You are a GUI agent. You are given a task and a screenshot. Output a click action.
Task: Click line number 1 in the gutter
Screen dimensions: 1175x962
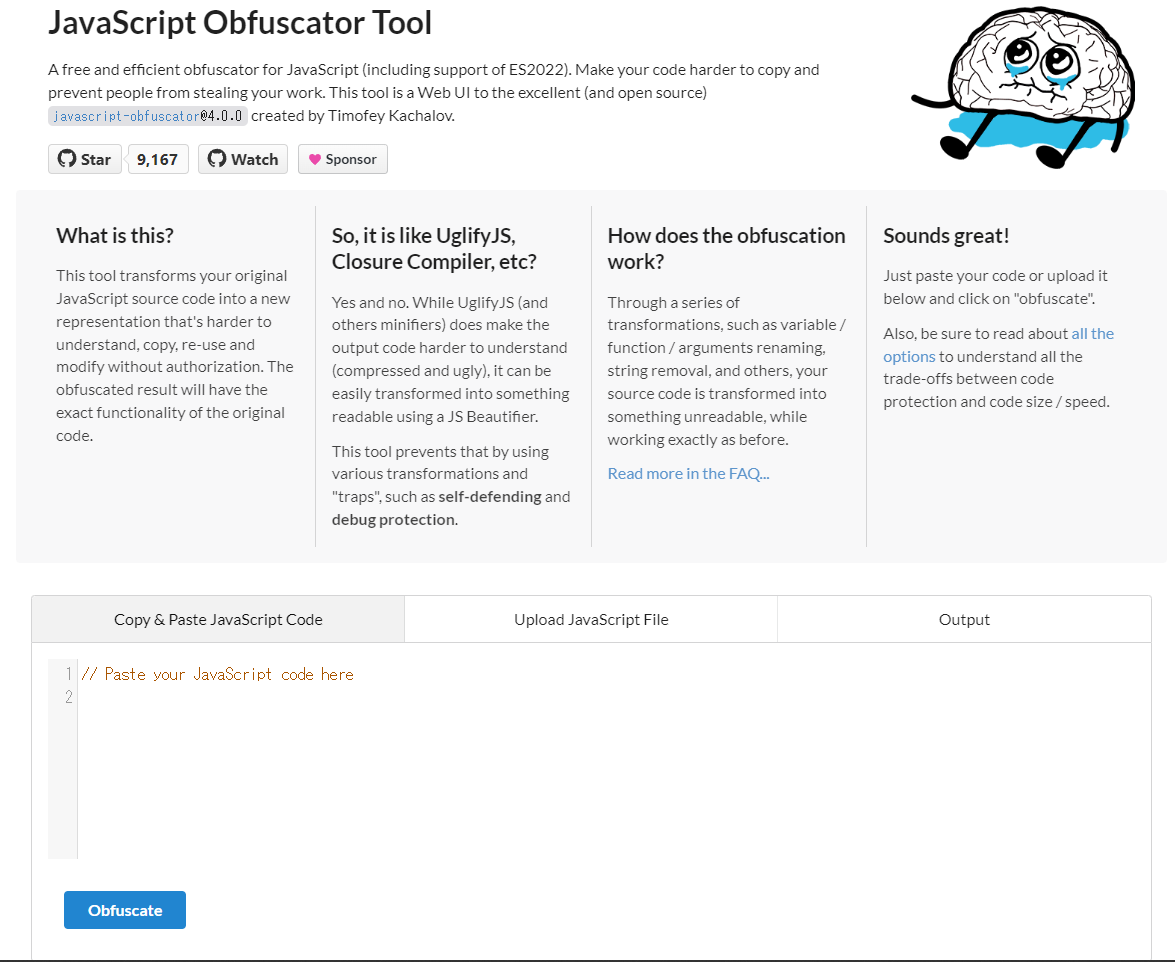coord(67,673)
